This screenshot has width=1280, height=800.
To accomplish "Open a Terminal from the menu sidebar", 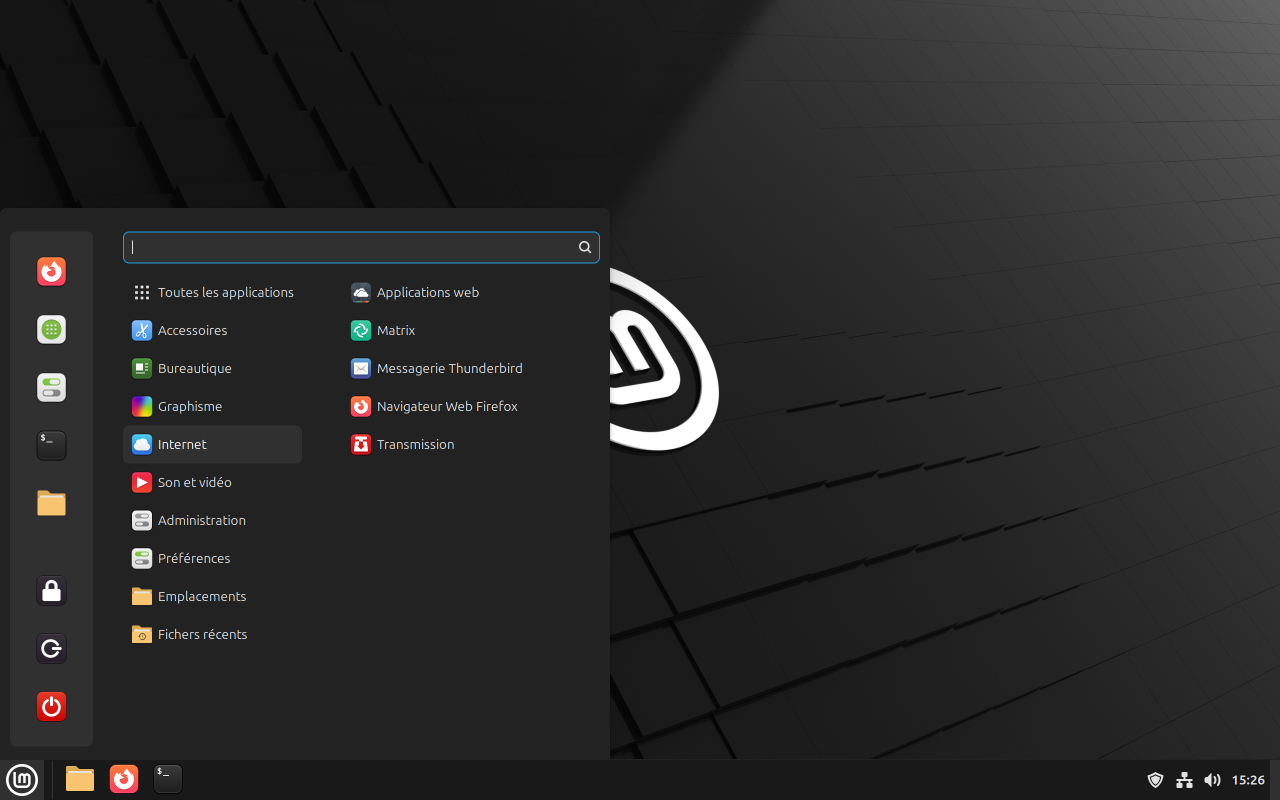I will (51, 445).
